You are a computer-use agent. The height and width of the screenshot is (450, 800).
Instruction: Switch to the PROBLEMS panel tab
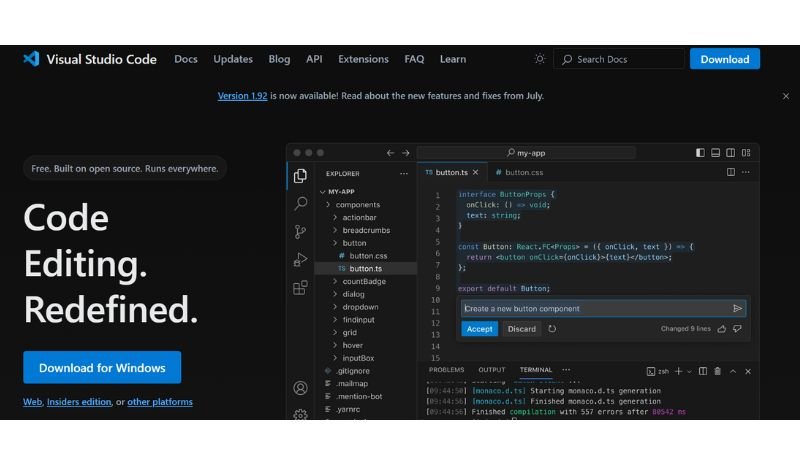[x=446, y=370]
